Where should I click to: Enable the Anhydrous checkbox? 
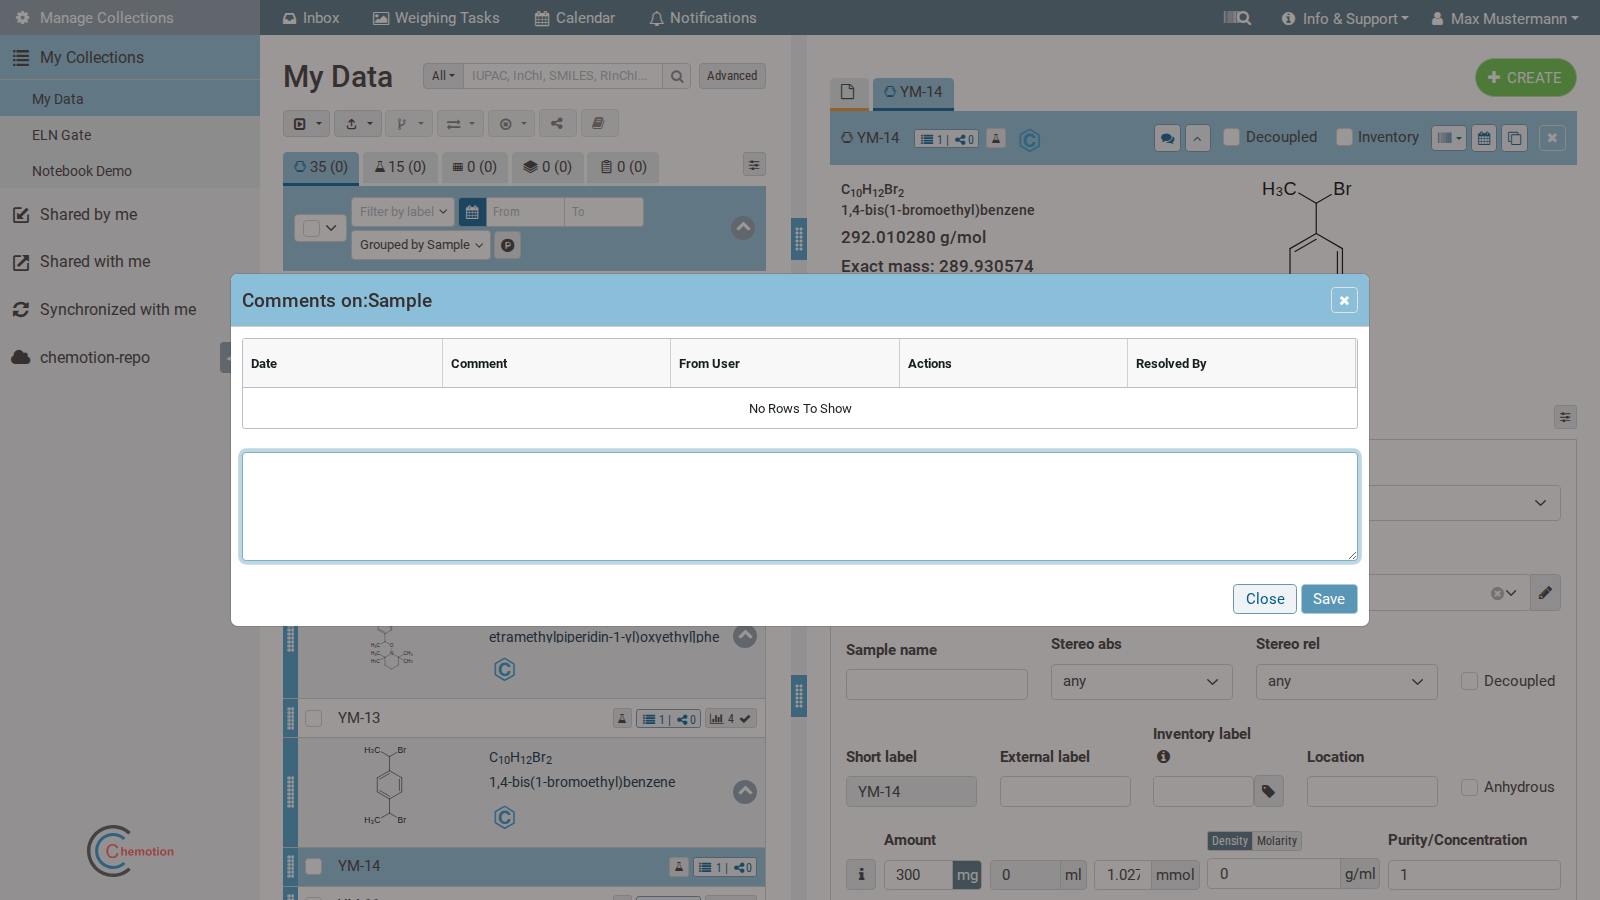1469,787
